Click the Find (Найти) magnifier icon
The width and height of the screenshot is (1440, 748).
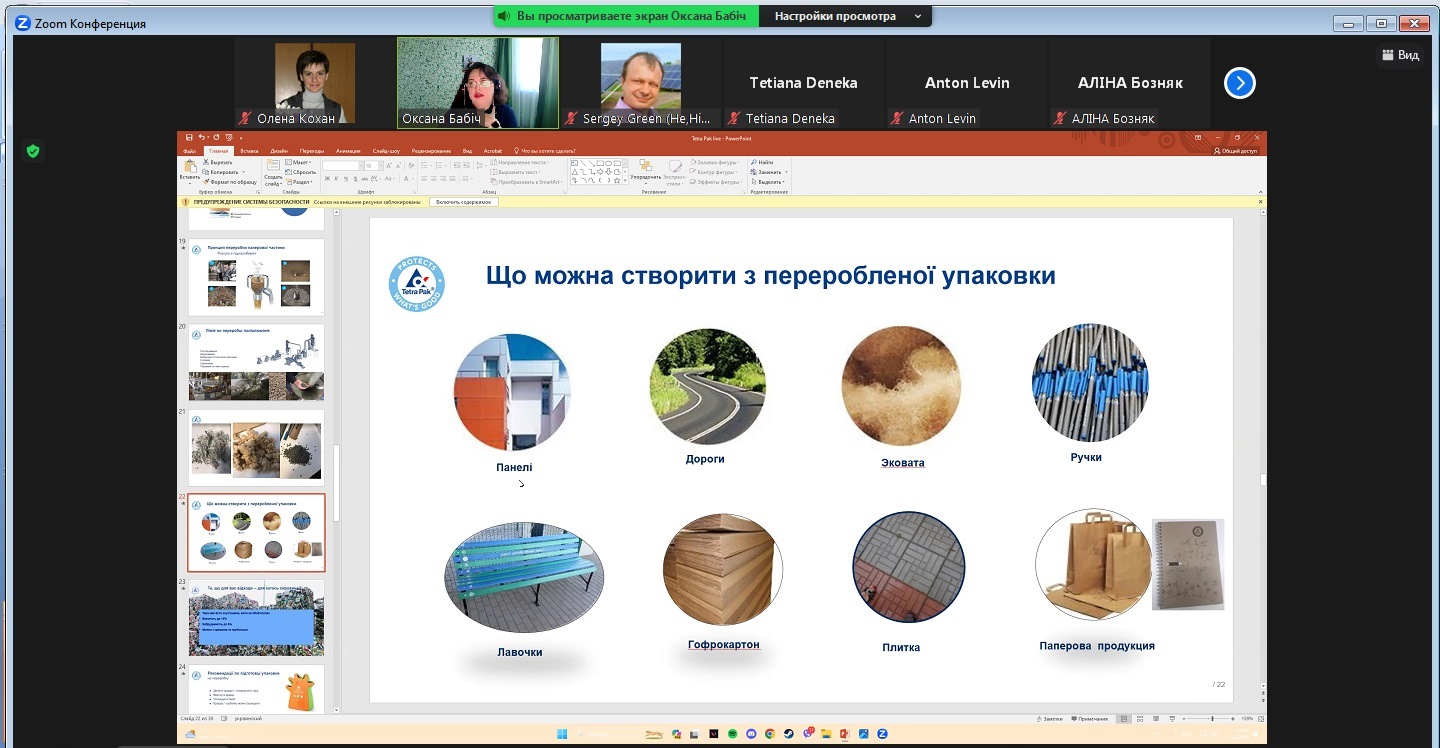click(753, 162)
